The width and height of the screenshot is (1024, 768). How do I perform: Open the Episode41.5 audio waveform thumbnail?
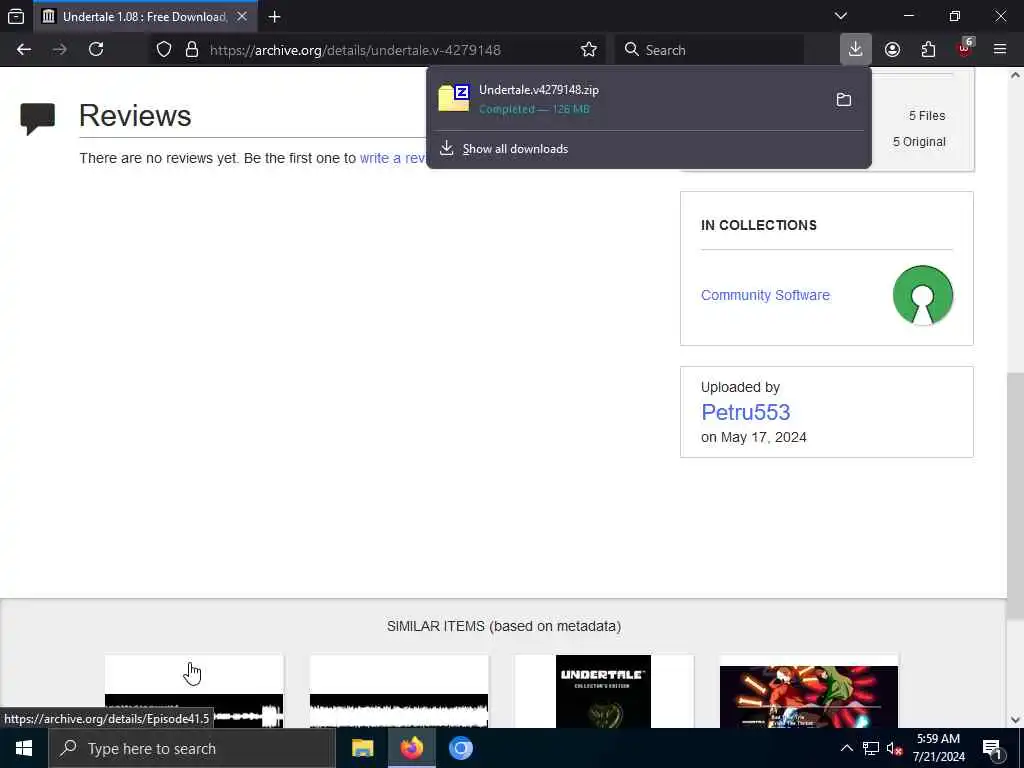[194, 692]
